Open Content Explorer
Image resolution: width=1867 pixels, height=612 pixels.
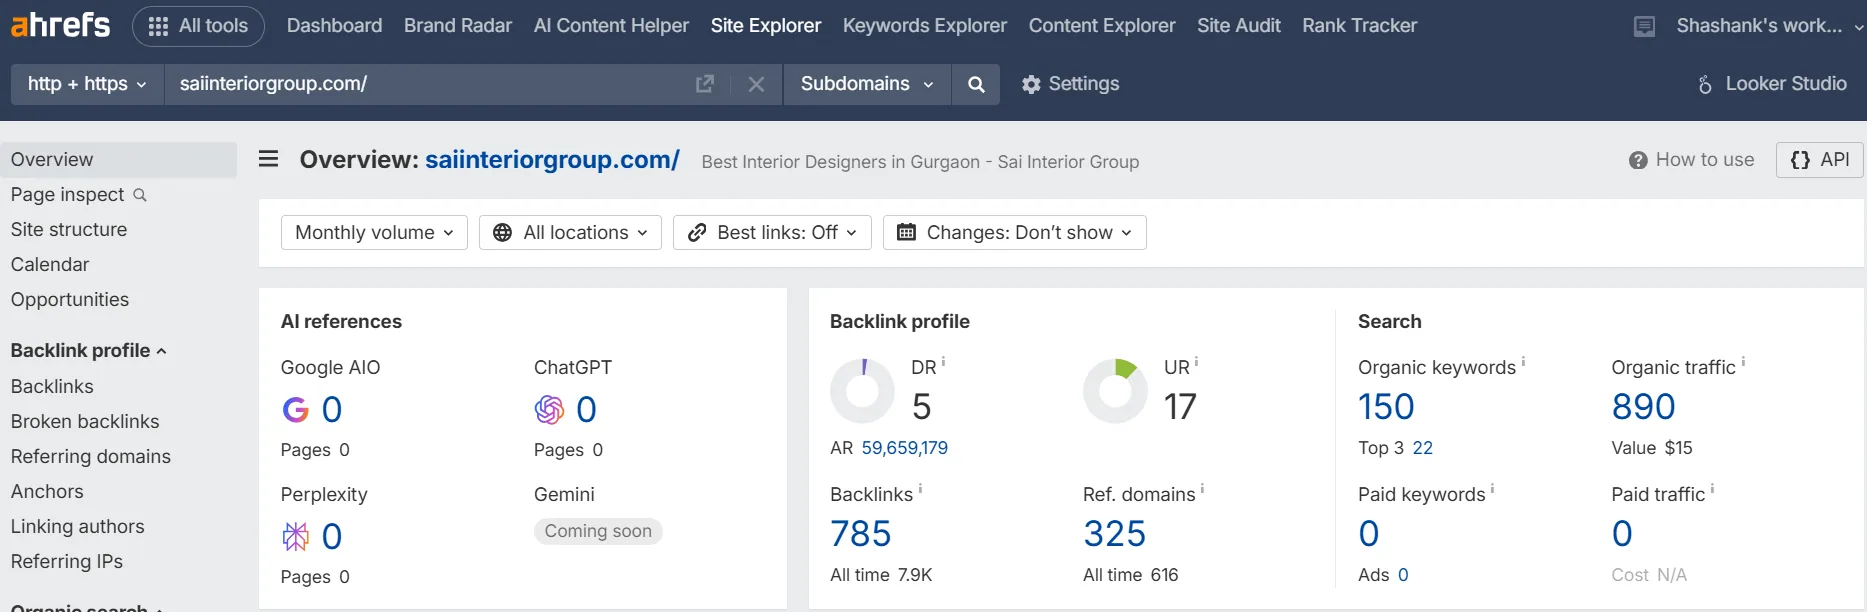[1102, 26]
